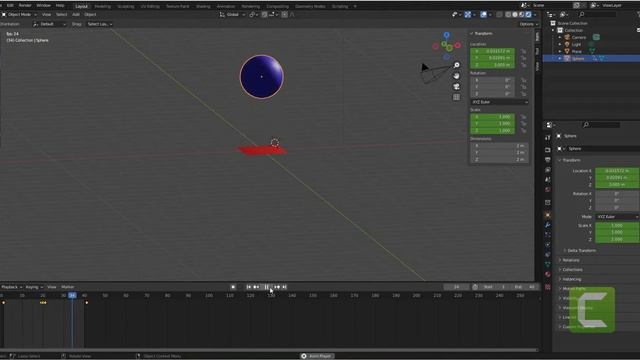Pause the animation playback
Image resolution: width=640 pixels, height=360 pixels.
(x=267, y=287)
